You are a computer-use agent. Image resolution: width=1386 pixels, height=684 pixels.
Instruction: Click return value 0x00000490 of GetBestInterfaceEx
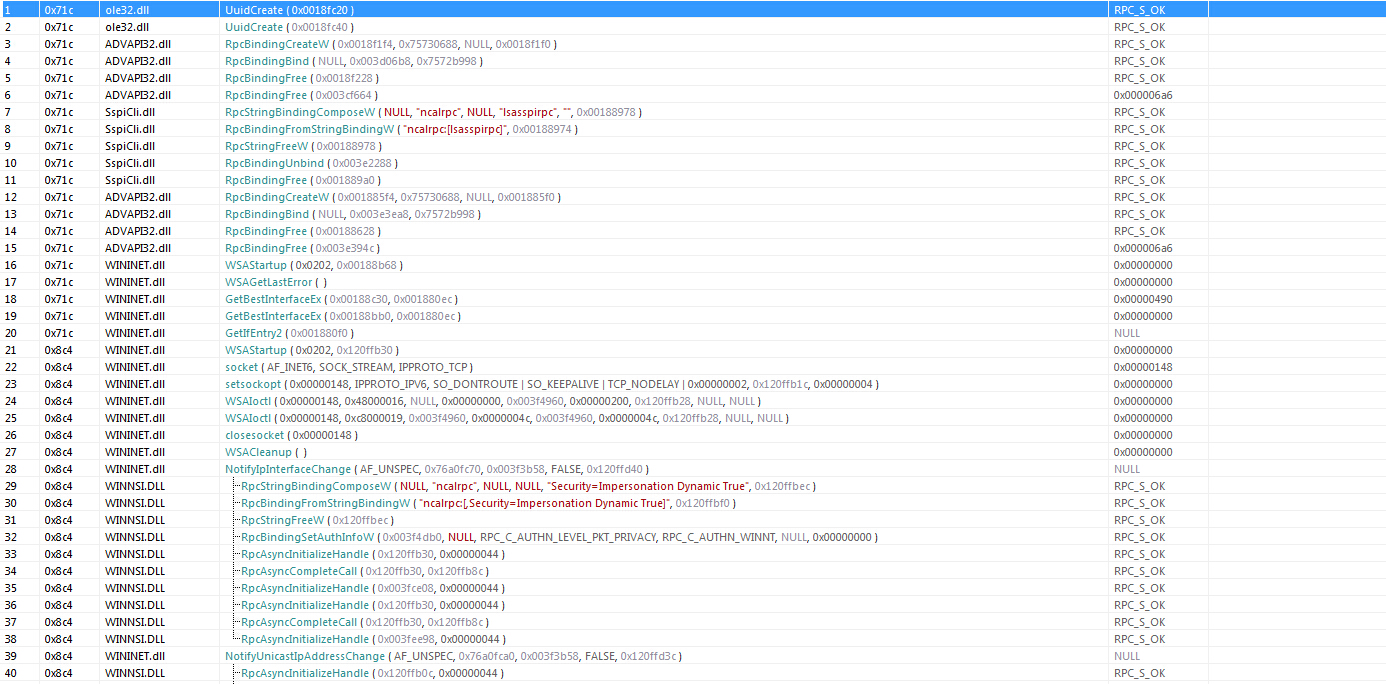pyautogui.click(x=1143, y=299)
